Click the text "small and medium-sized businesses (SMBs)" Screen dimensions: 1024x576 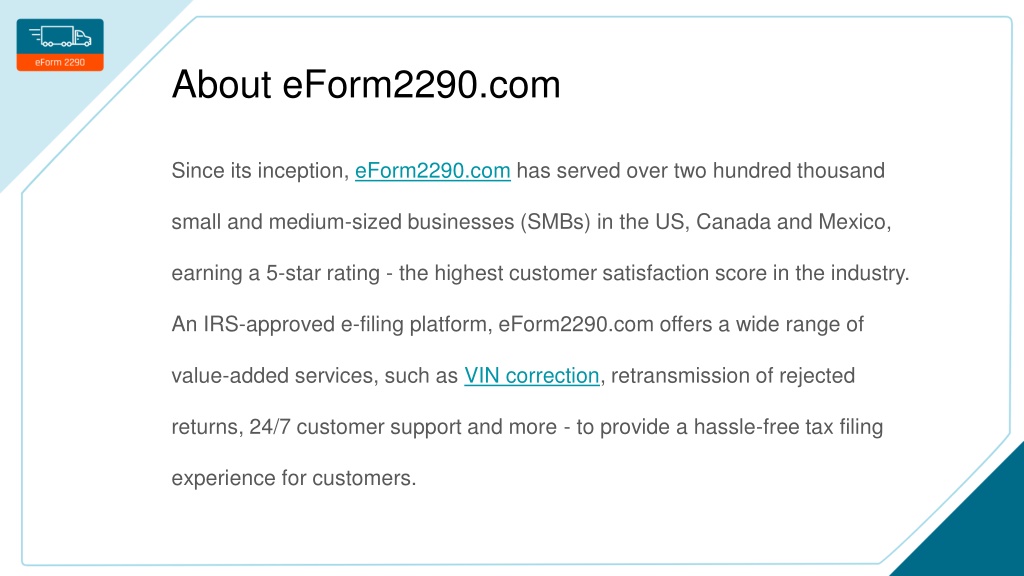coord(381,222)
